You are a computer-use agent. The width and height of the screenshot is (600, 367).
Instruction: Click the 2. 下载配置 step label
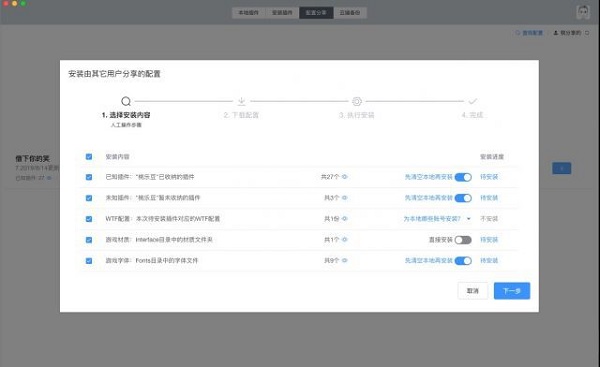click(241, 115)
